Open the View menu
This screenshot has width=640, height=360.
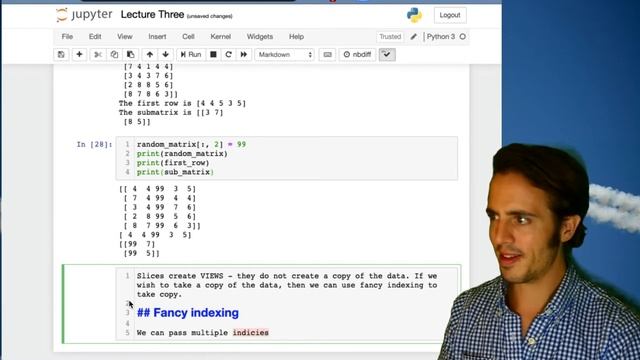125,37
